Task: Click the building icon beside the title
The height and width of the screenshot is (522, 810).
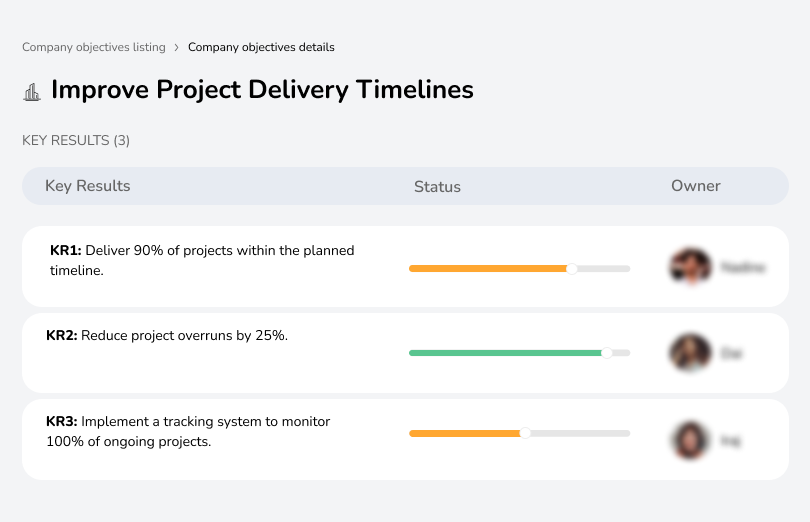Action: (32, 92)
